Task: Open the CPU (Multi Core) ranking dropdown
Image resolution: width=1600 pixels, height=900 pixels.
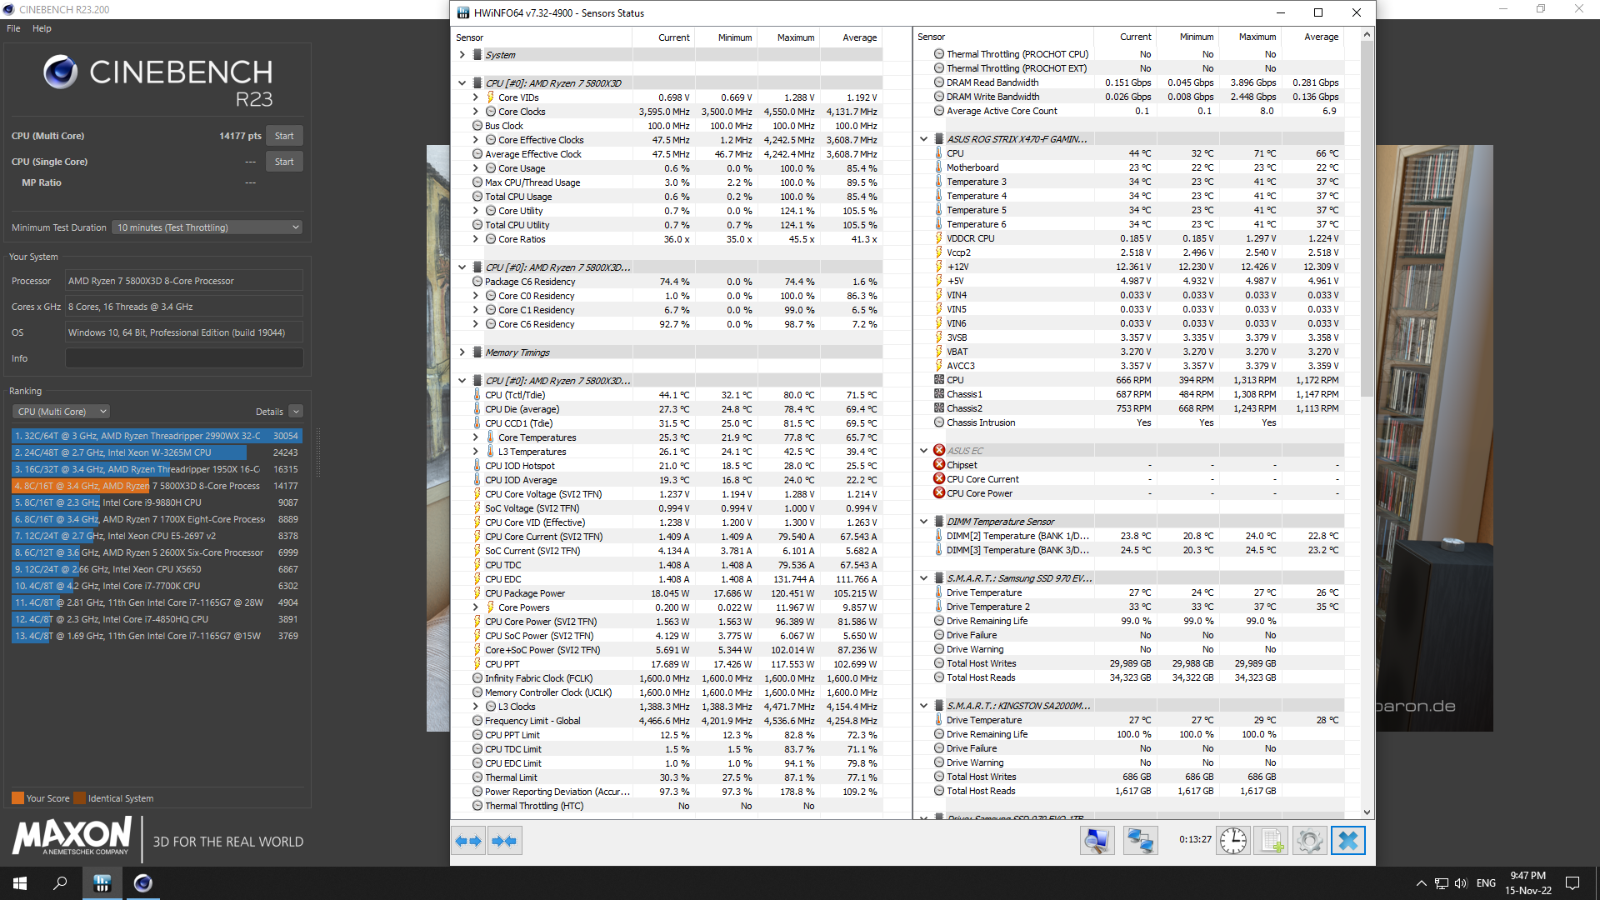Action: click(x=61, y=411)
